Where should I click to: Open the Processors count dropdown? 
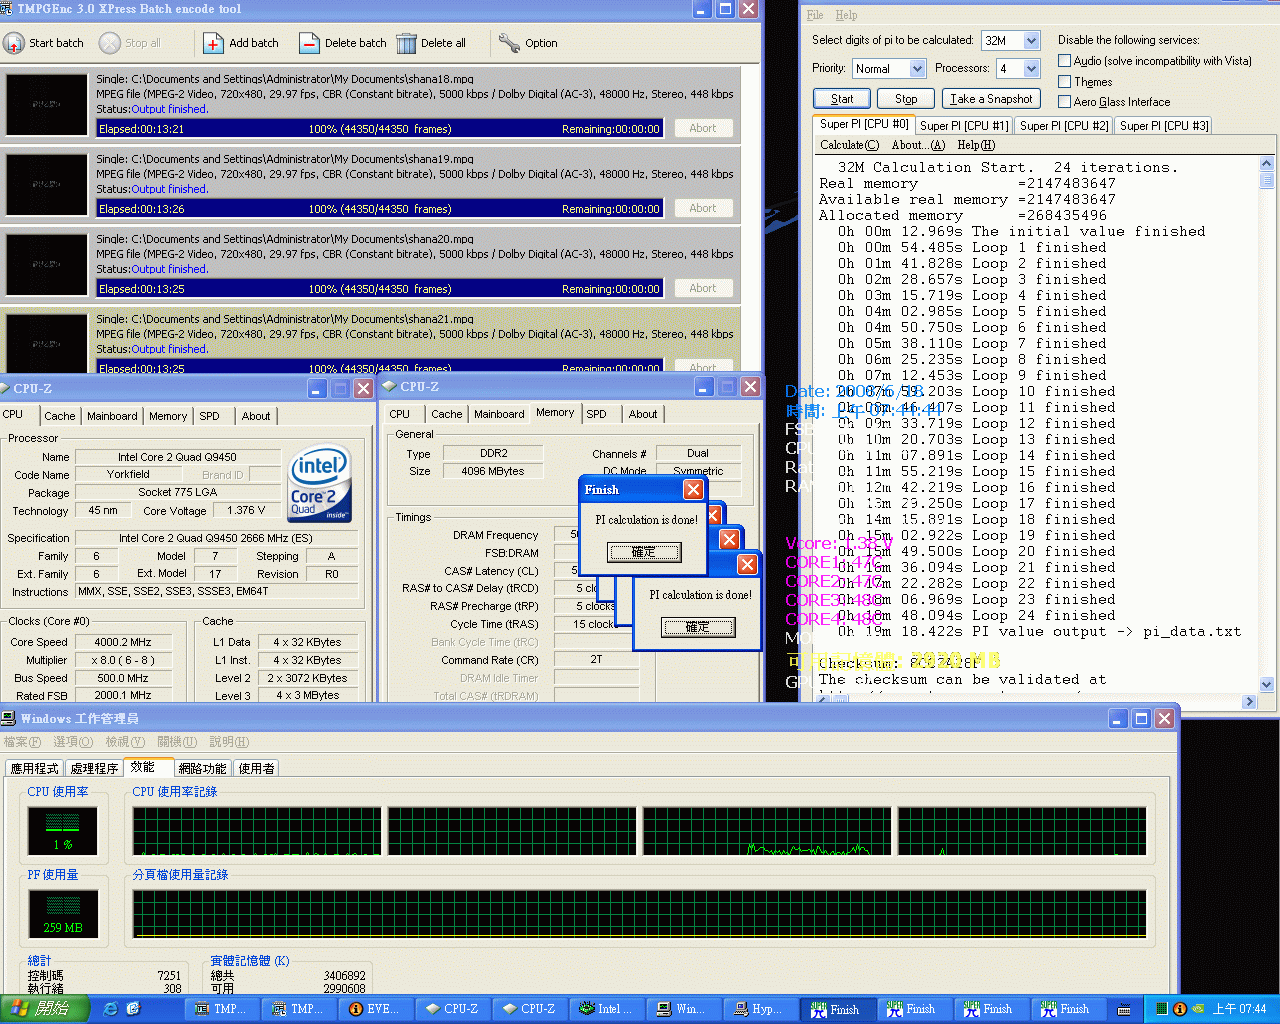click(x=1032, y=69)
